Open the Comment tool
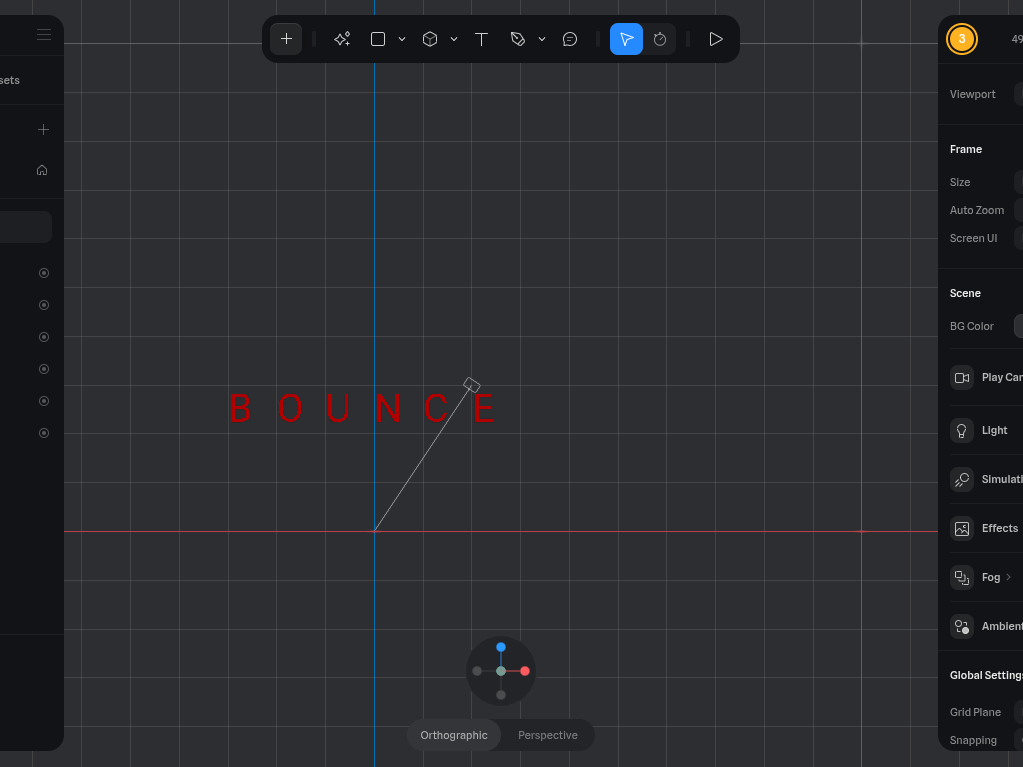This screenshot has height=767, width=1023. pyautogui.click(x=570, y=39)
